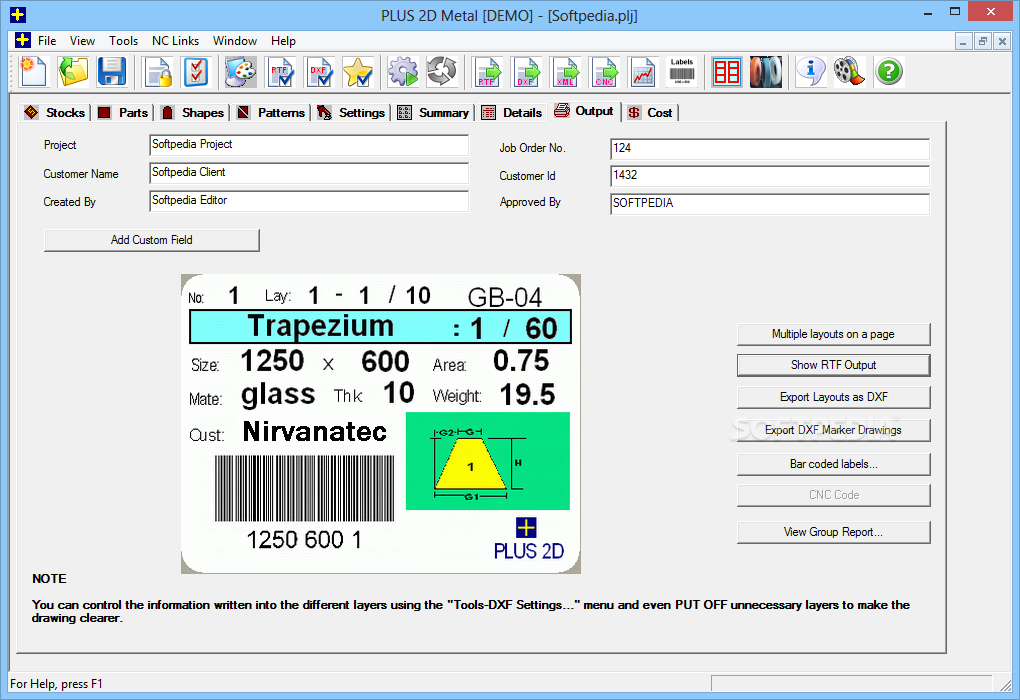The image size is (1020, 700).
Task: Click the Add Custom Field button
Action: (x=152, y=240)
